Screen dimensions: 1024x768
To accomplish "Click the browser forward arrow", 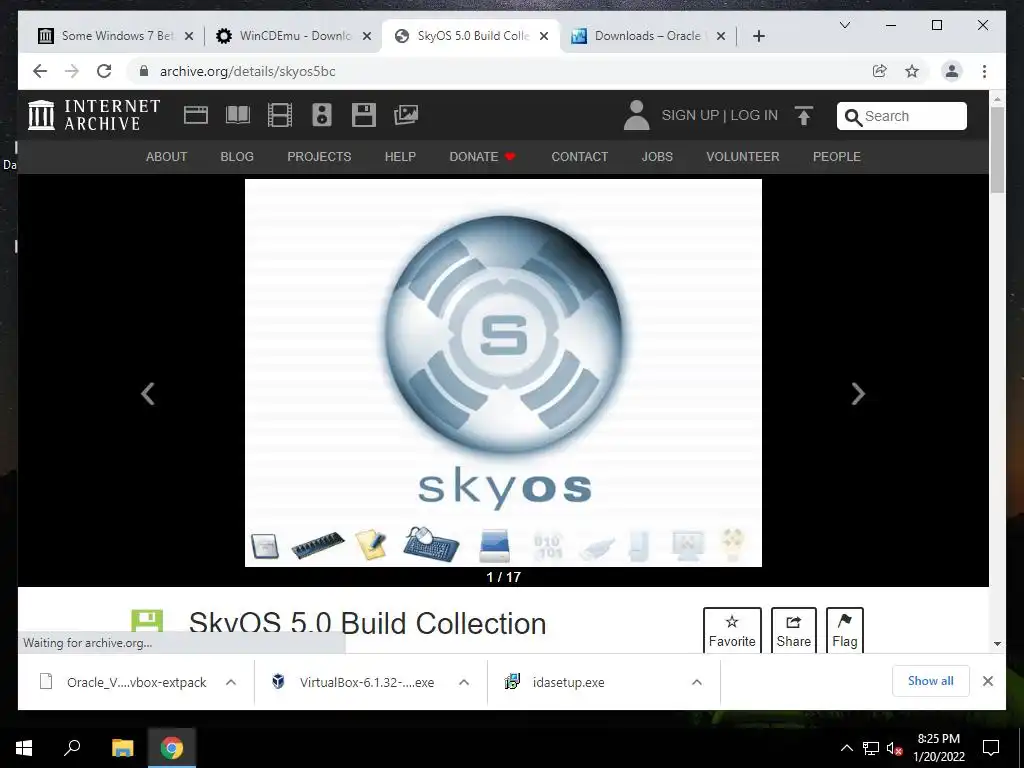I will (72, 71).
